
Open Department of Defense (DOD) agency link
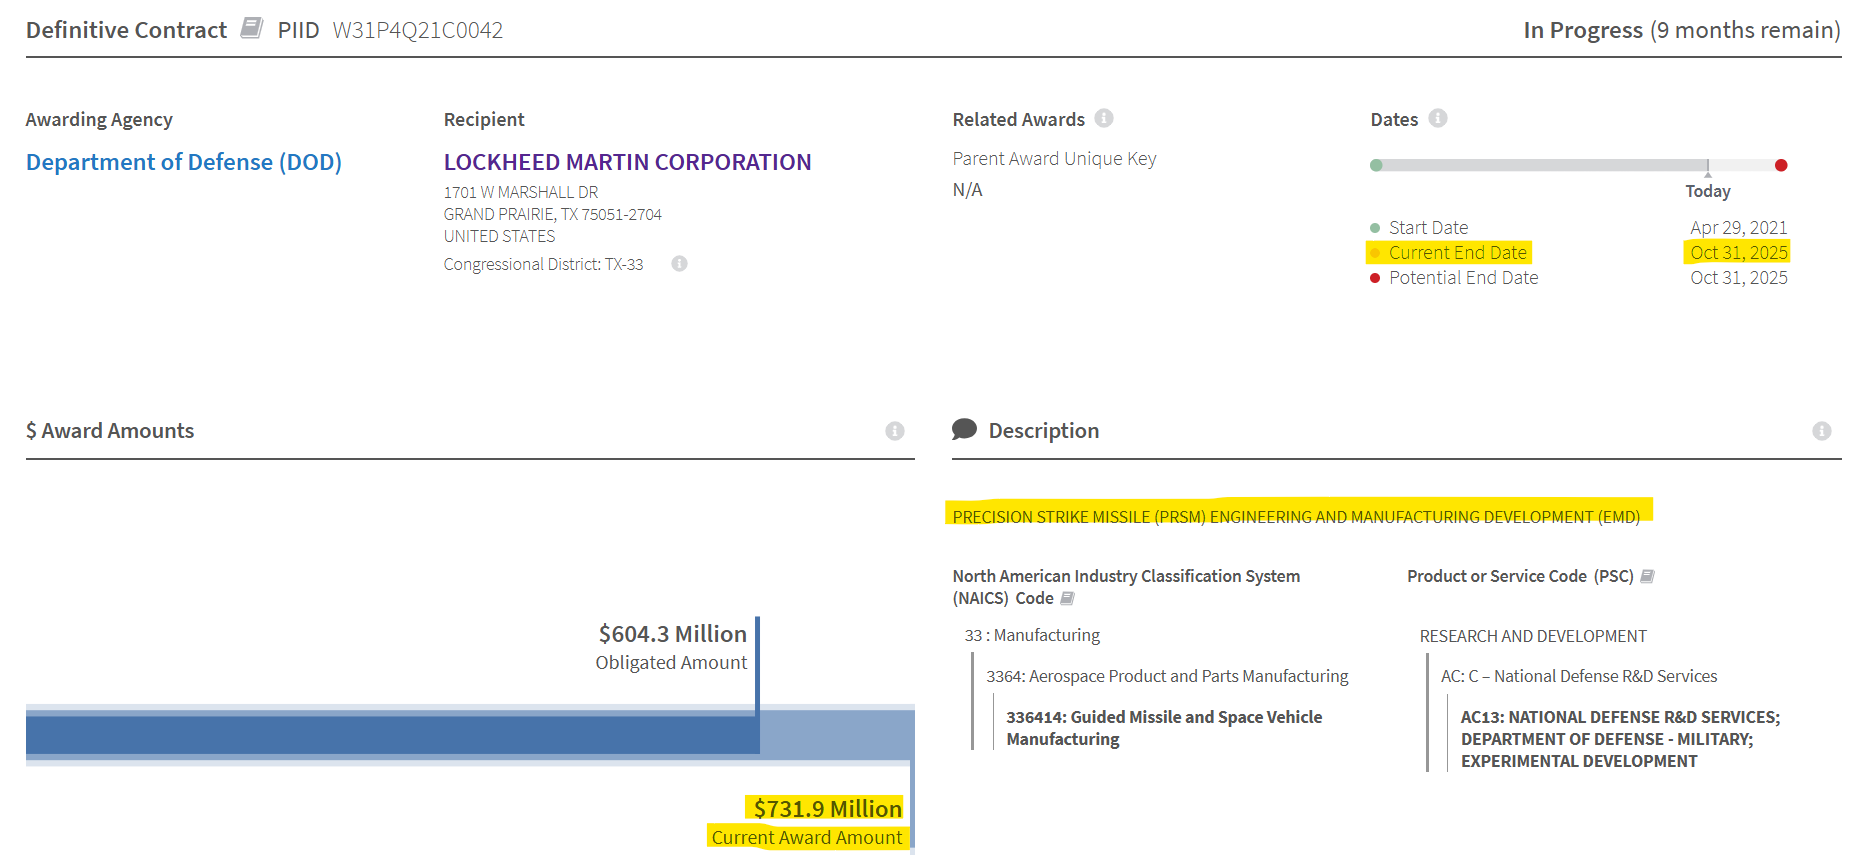(x=184, y=162)
